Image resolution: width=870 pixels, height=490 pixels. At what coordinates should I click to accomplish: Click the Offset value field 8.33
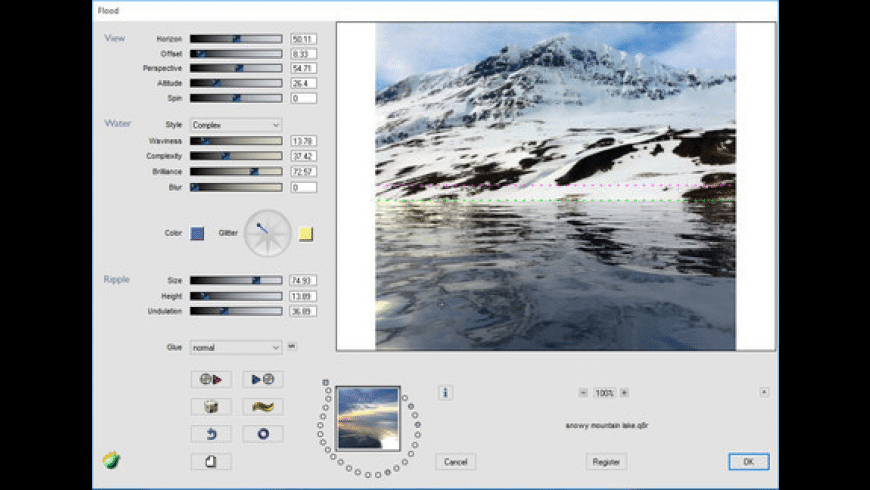point(304,54)
